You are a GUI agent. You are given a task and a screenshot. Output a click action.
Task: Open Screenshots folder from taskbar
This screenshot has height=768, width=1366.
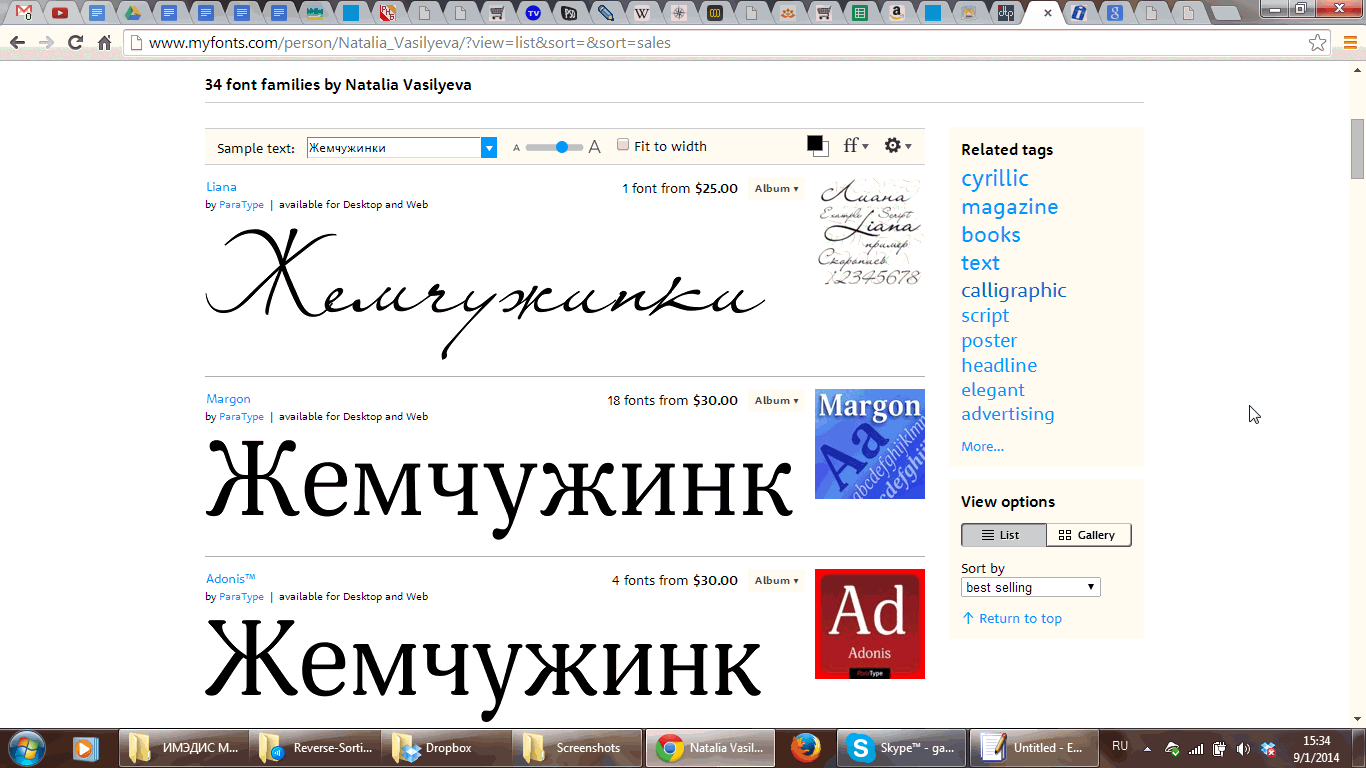577,748
